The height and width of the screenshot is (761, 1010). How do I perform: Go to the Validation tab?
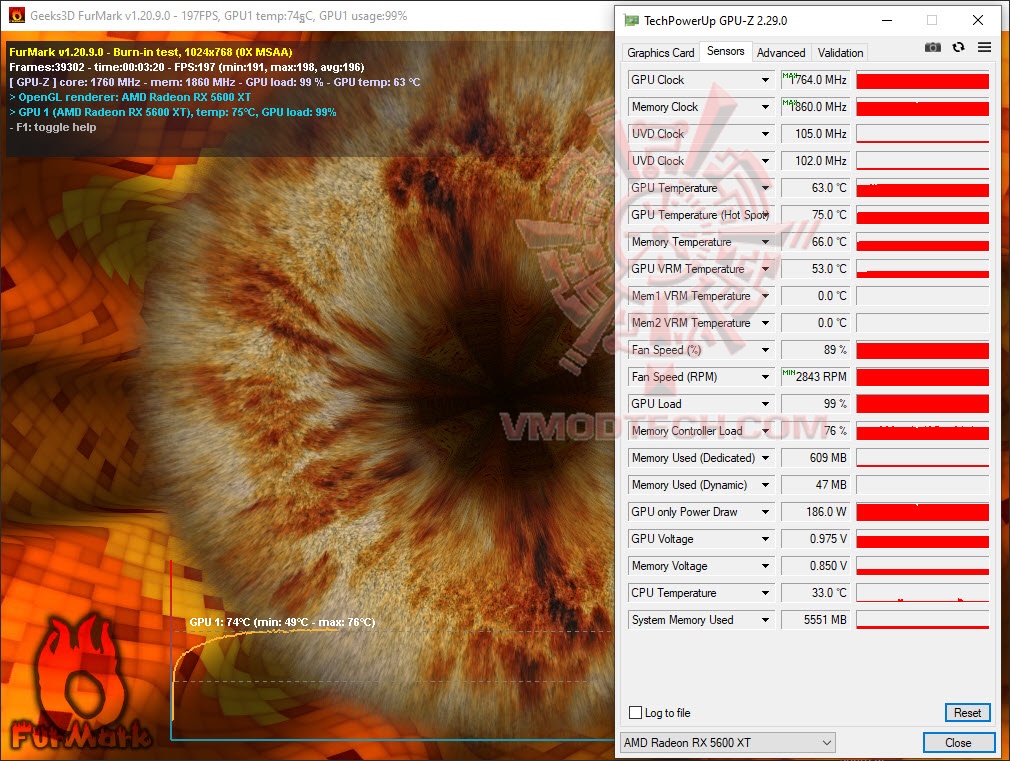click(x=840, y=53)
